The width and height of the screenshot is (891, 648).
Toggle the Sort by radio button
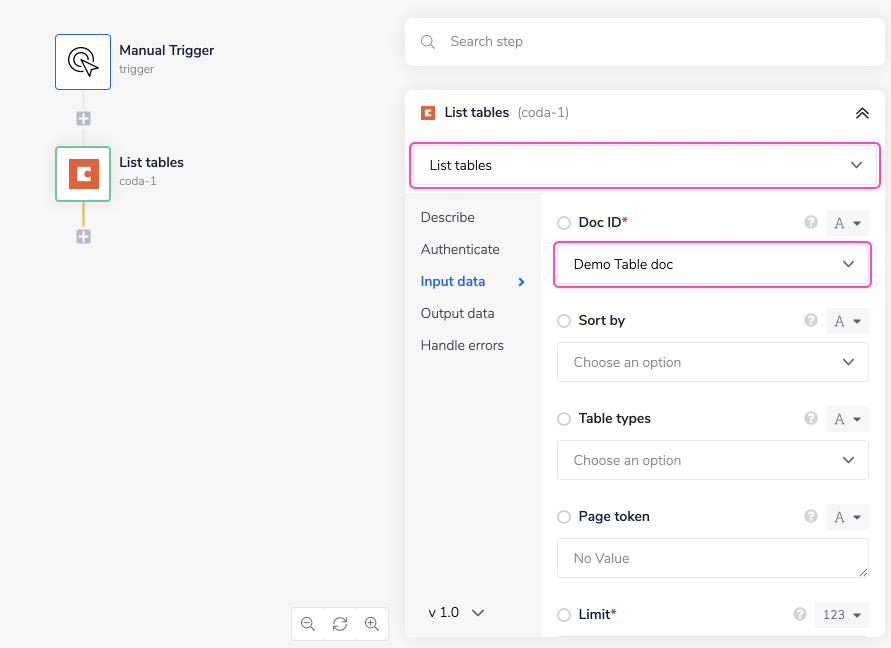point(564,321)
